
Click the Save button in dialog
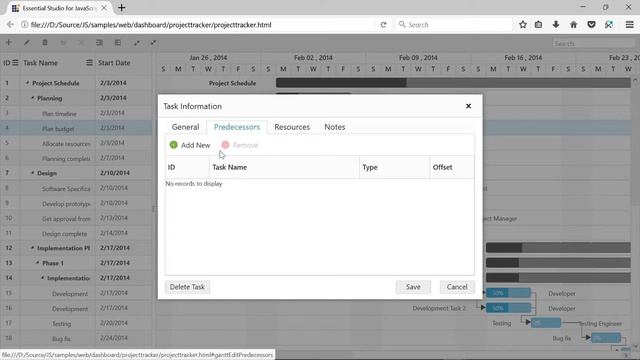coord(413,287)
